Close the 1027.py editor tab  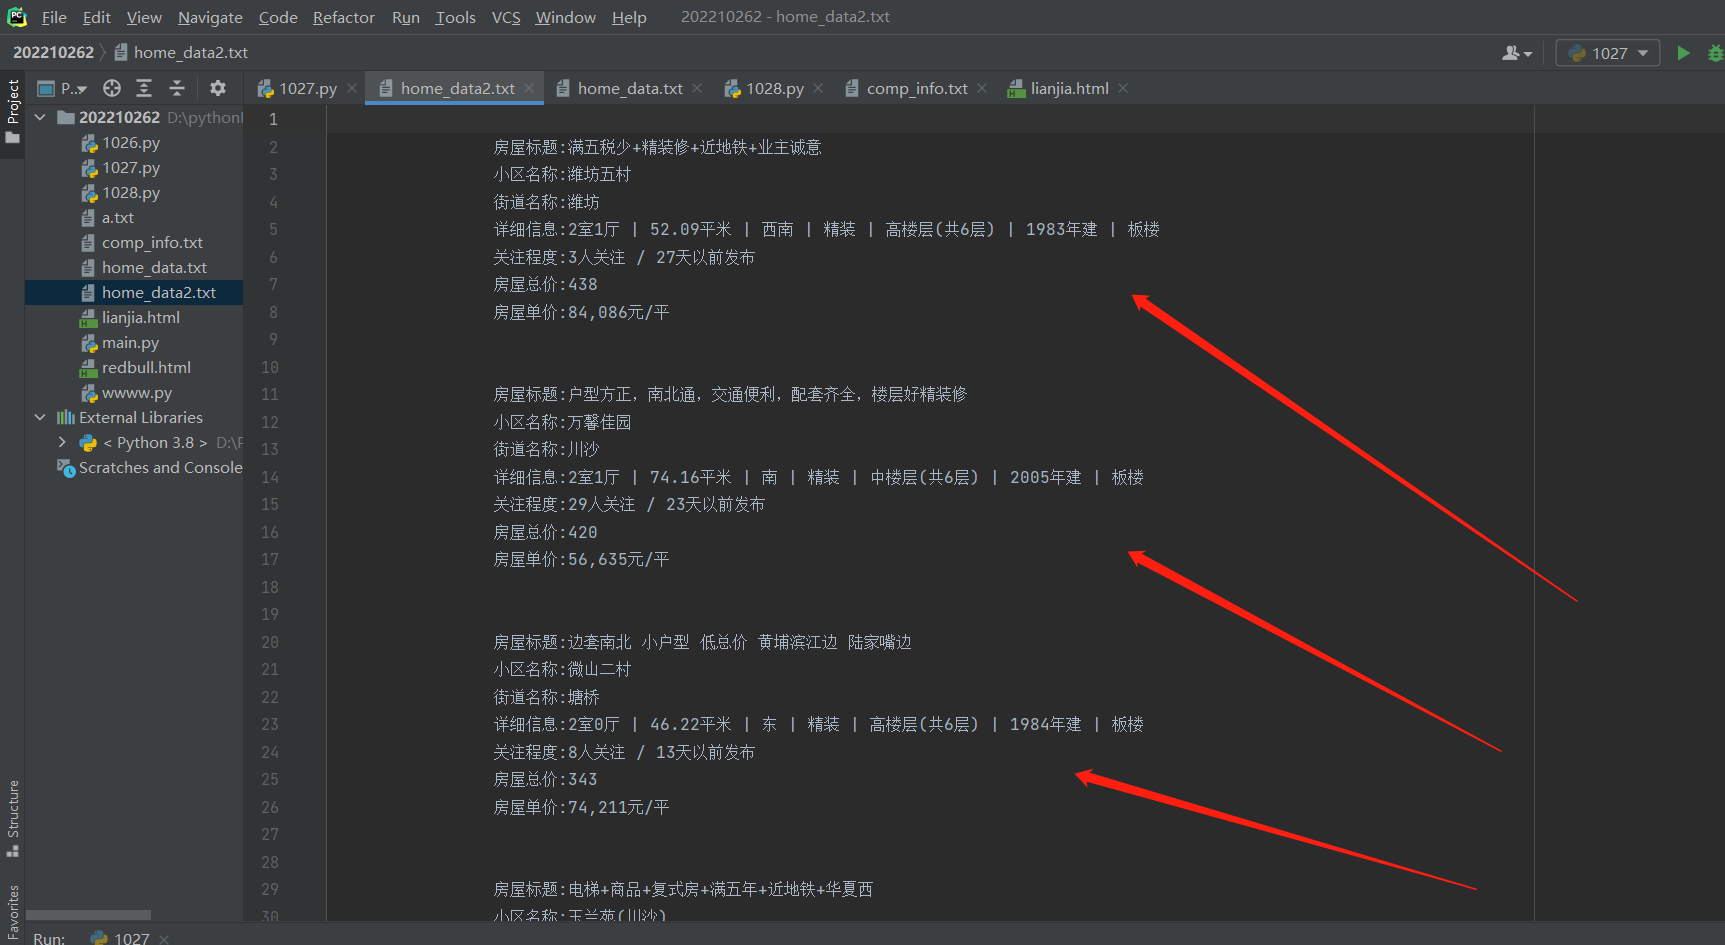(352, 88)
